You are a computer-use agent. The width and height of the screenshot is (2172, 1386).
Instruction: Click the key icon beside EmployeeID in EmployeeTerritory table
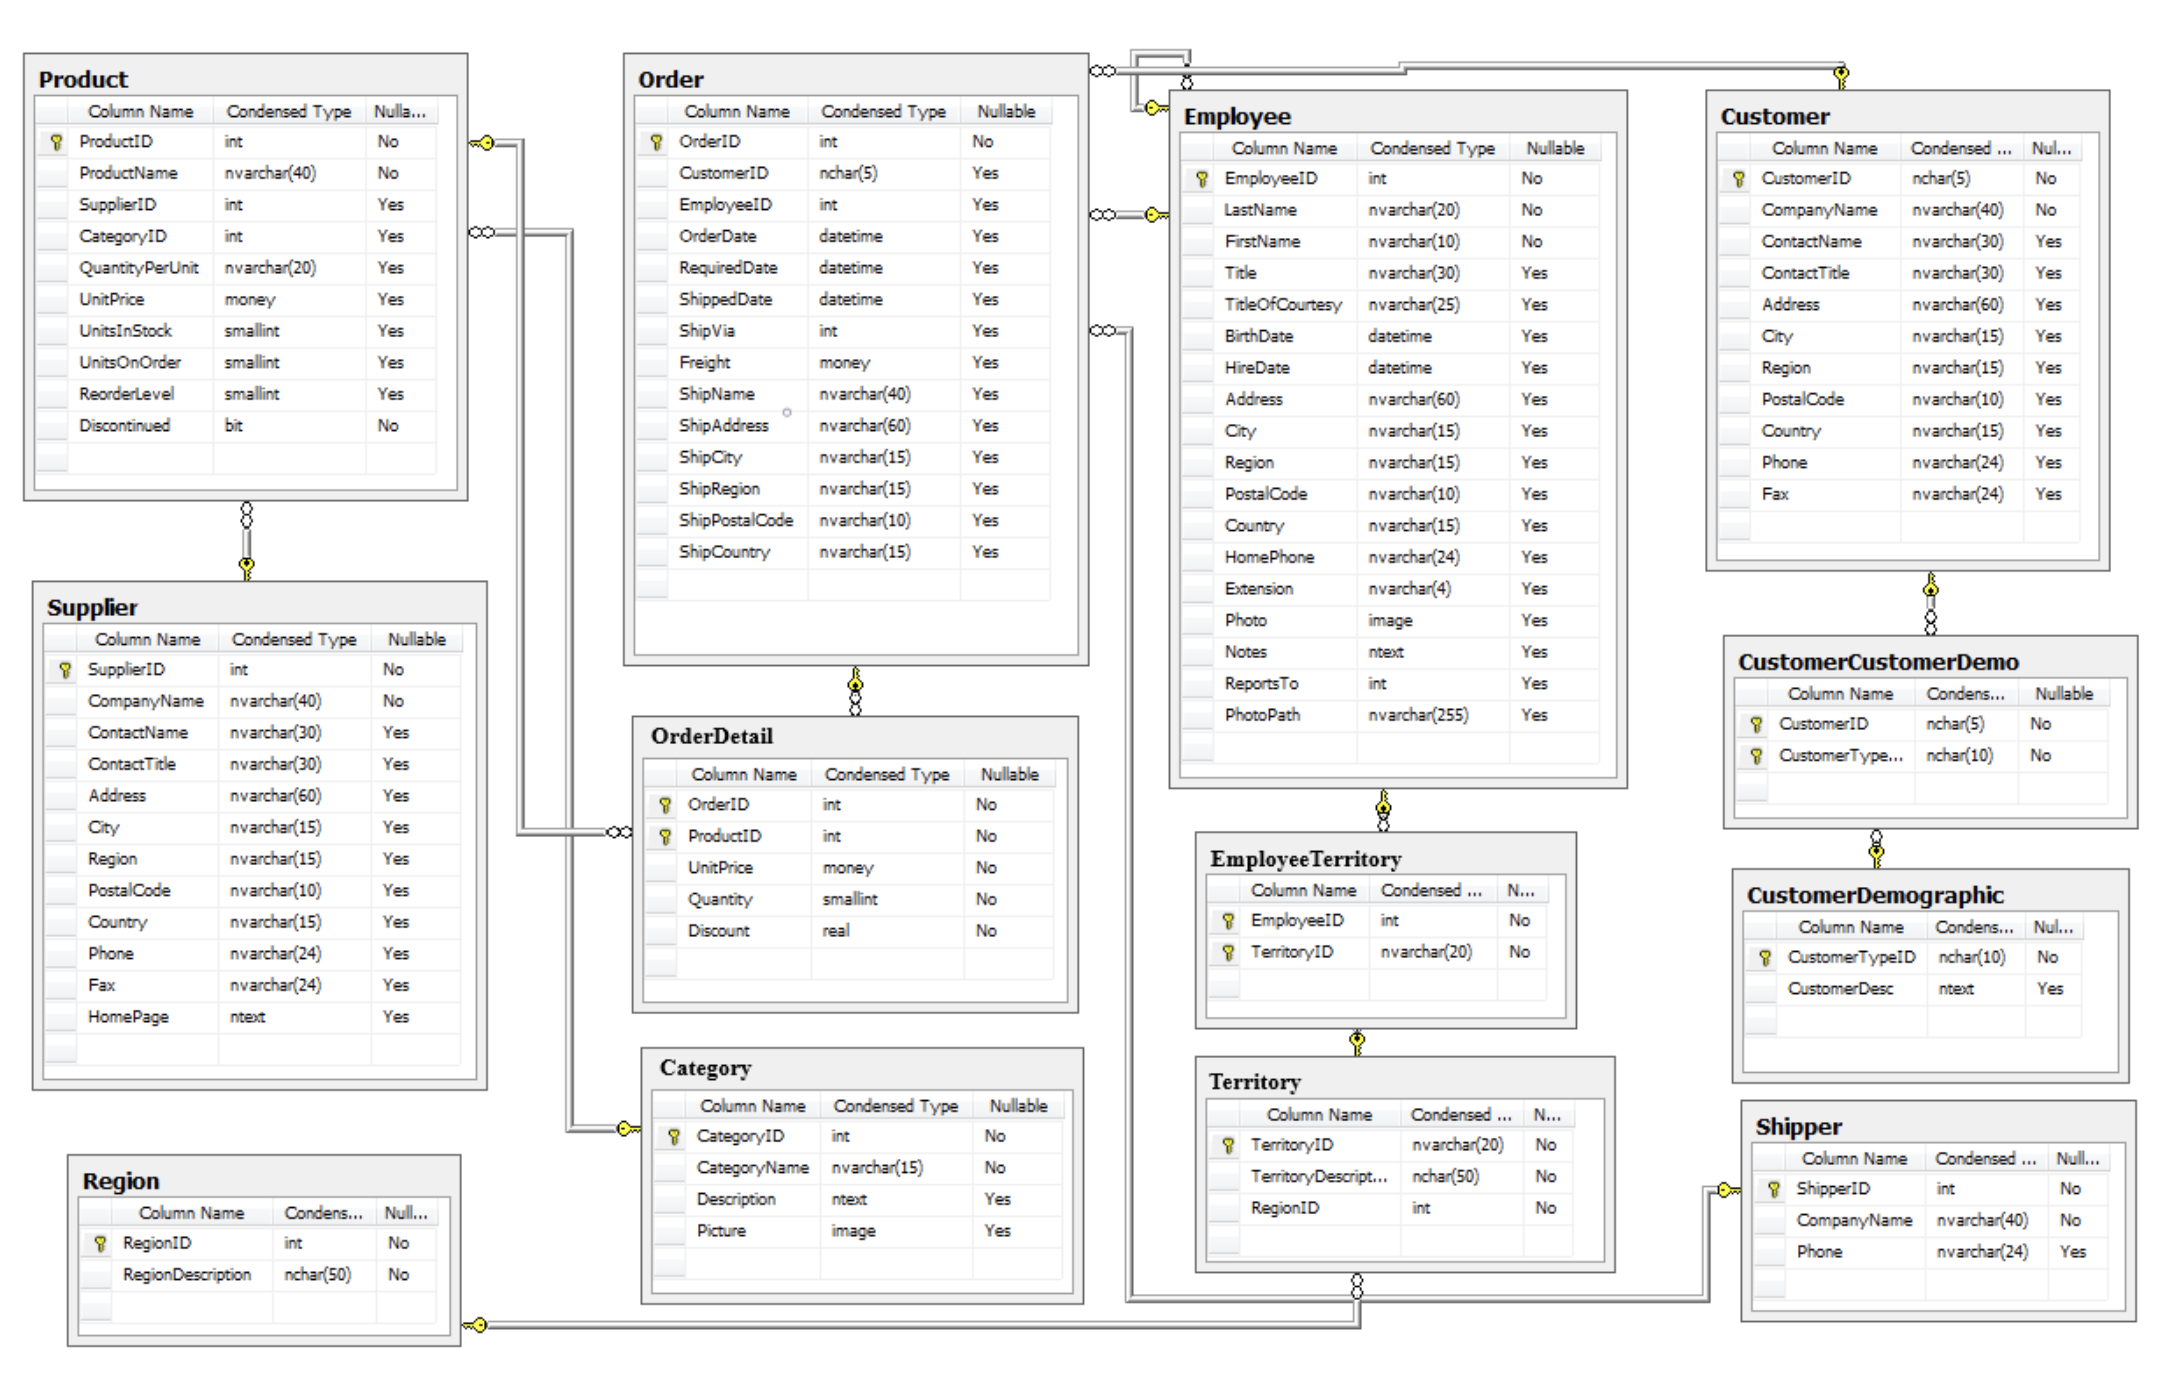[x=1228, y=921]
